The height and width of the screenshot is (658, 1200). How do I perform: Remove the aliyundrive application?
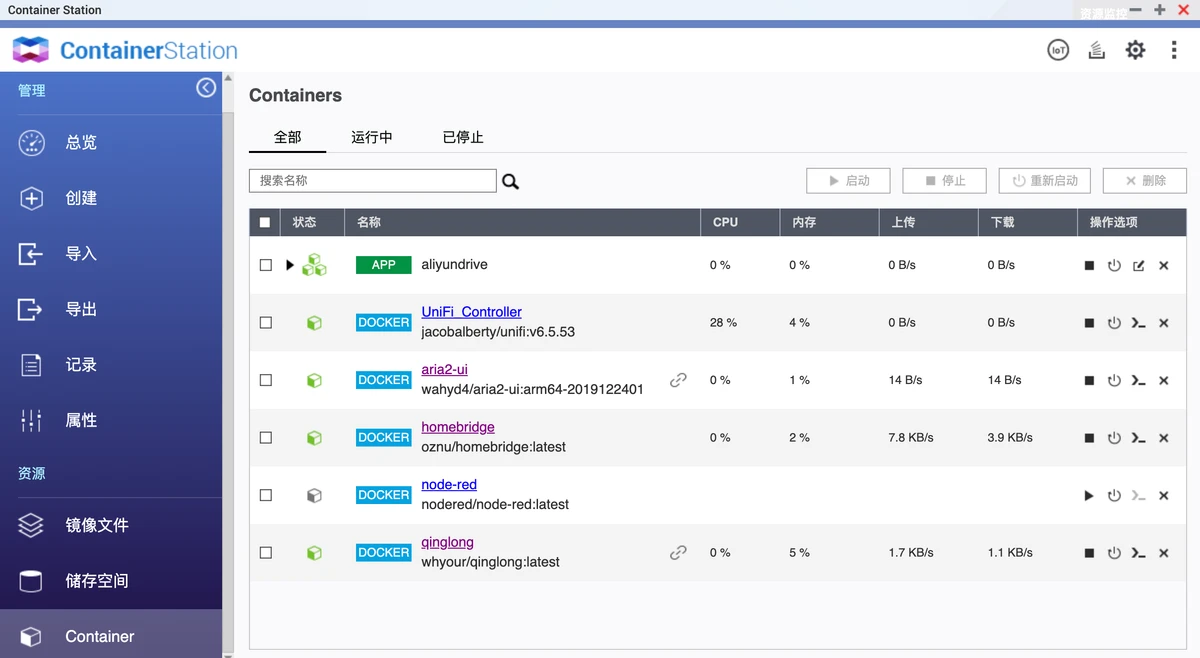[1164, 266]
